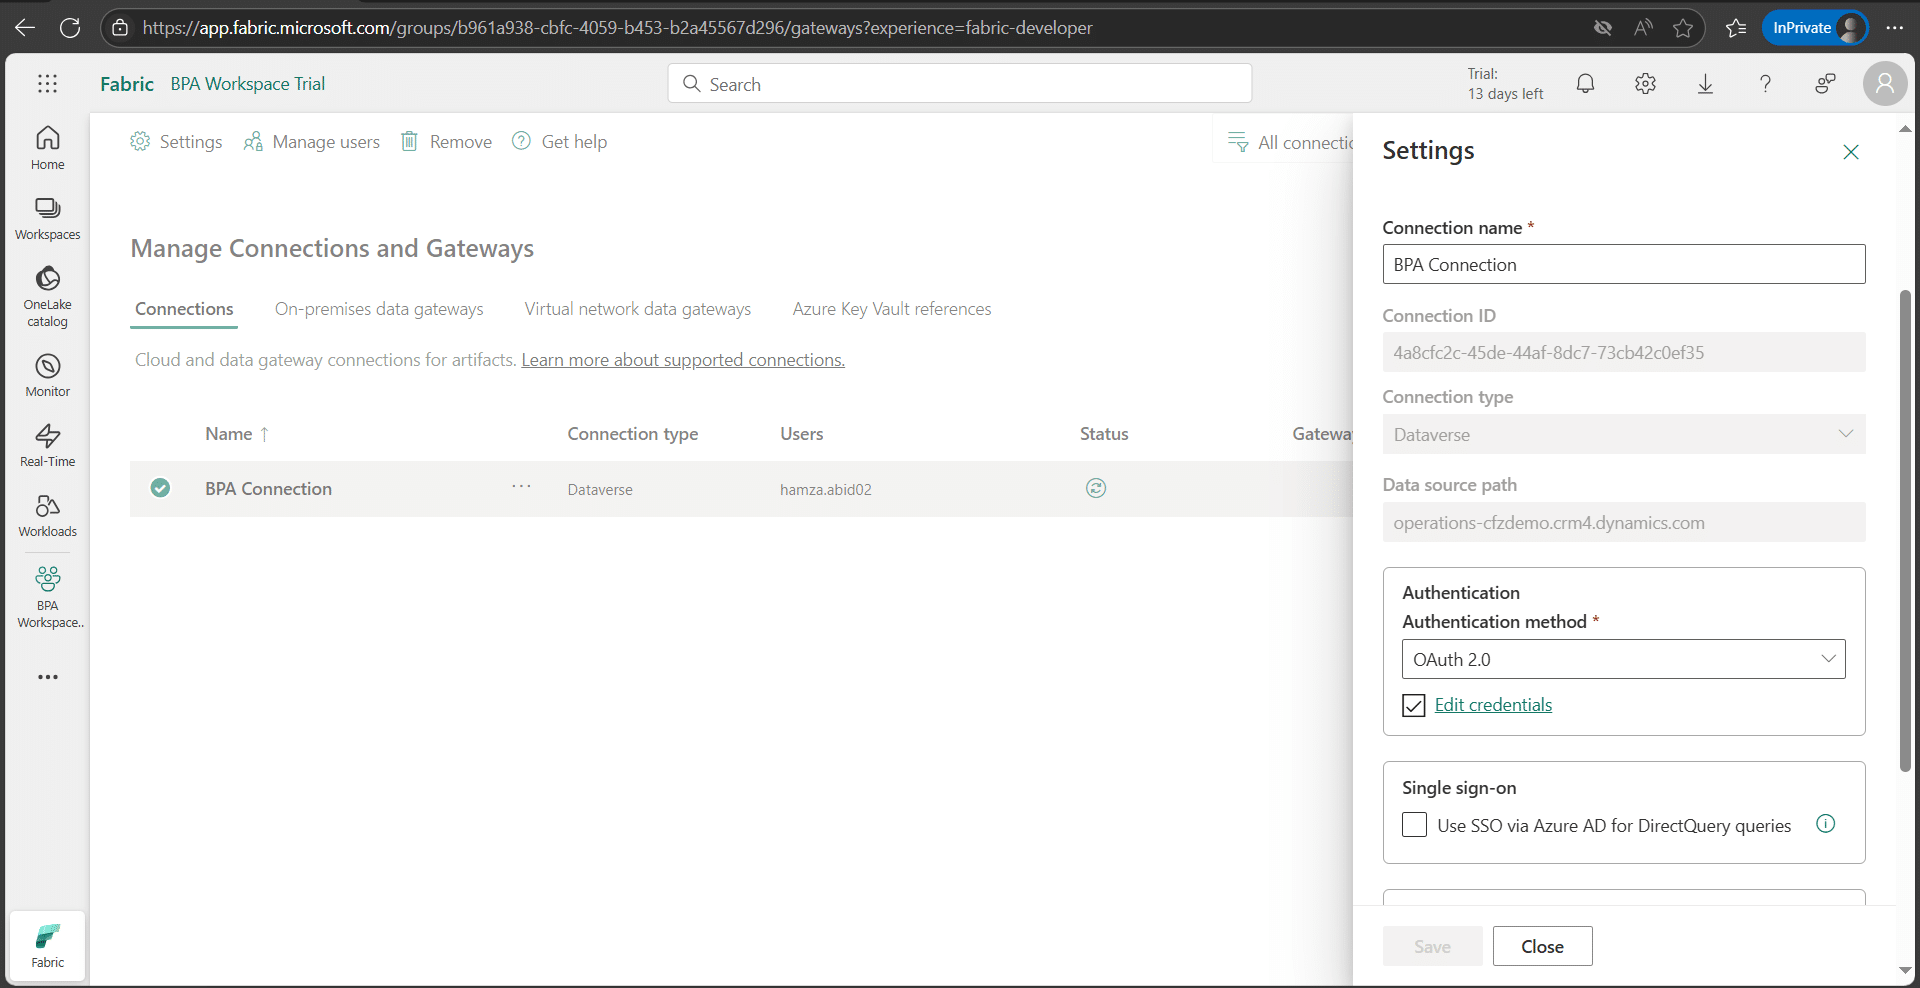The height and width of the screenshot is (988, 1920).
Task: Switch to On-premises data gateways tab
Action: click(379, 309)
